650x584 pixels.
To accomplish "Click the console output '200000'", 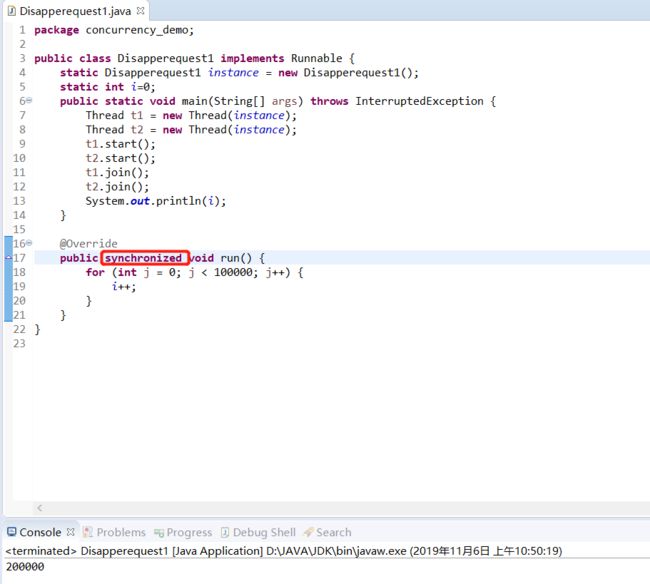I will (x=25, y=567).
